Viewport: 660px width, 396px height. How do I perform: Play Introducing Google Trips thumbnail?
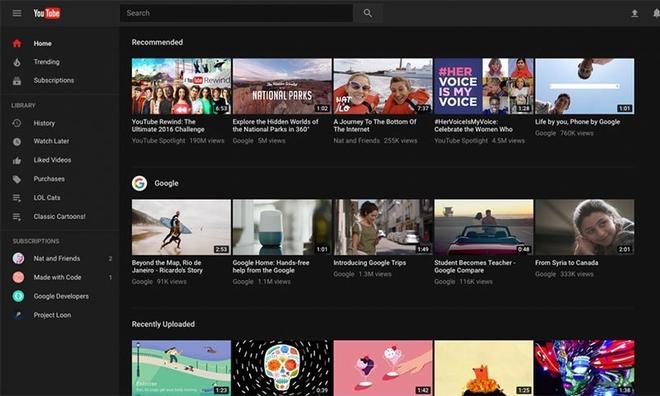383,227
